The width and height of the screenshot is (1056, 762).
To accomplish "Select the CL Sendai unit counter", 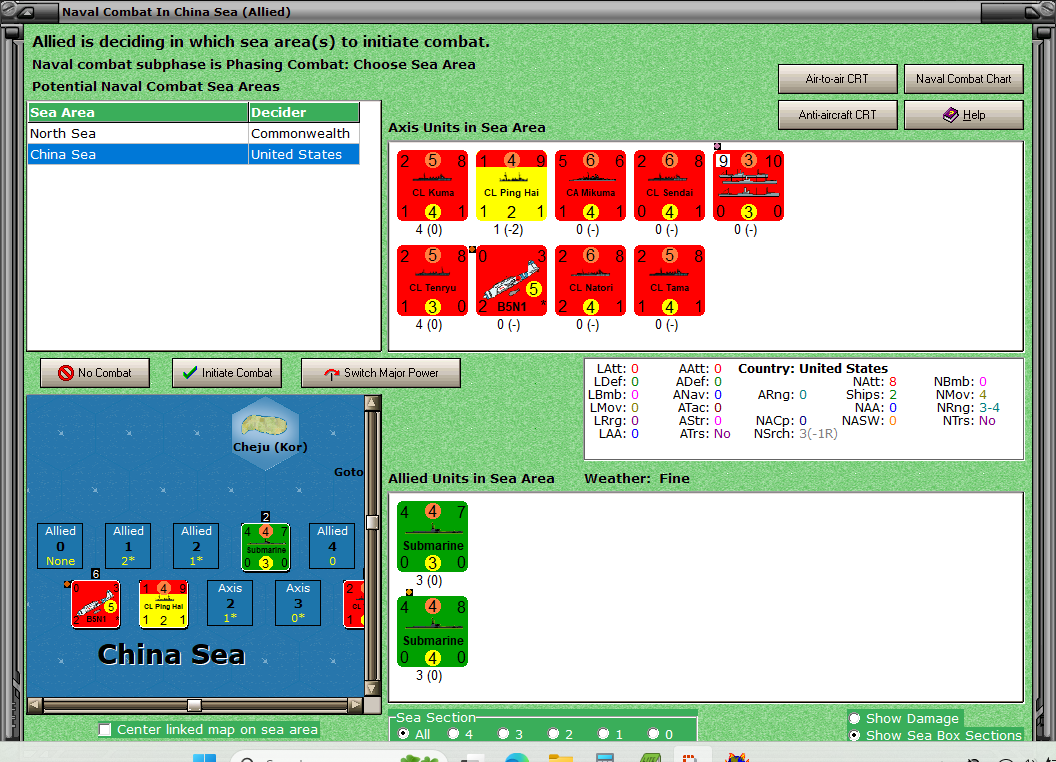I will click(669, 185).
